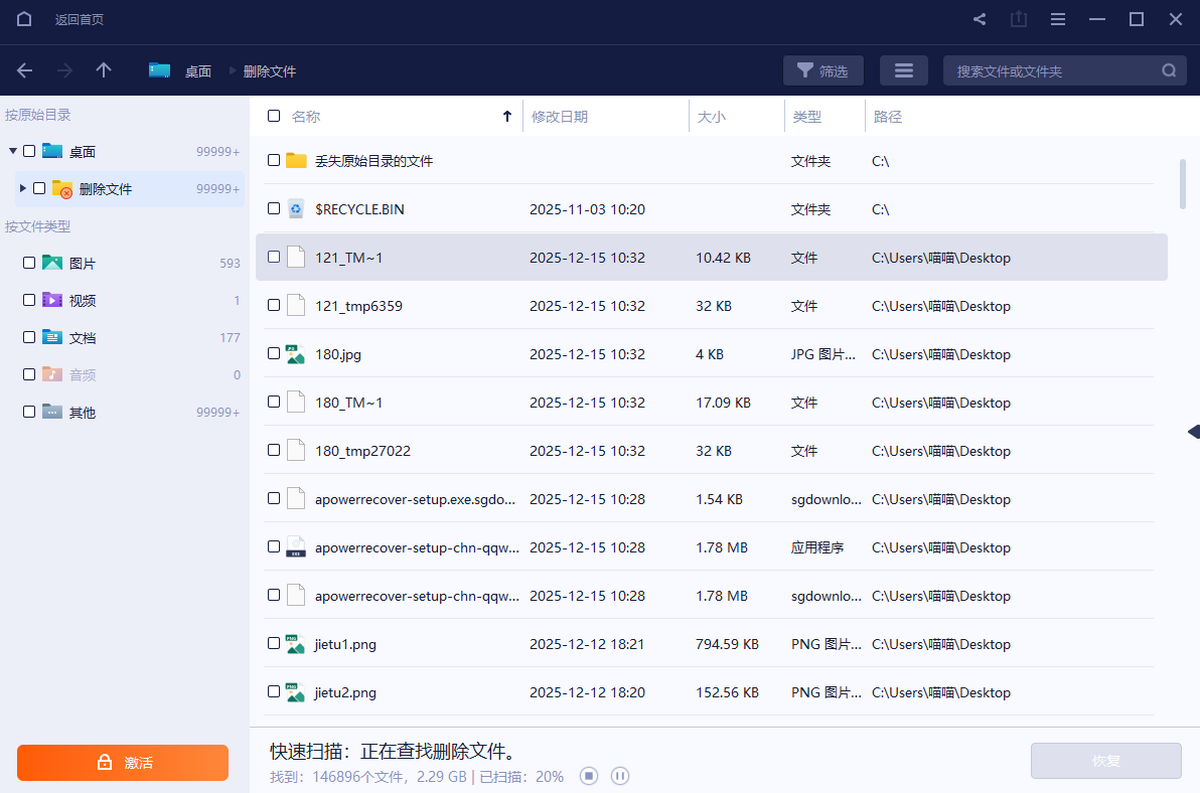The height and width of the screenshot is (793, 1200).
Task: Pause the scan in progress
Action: (x=619, y=776)
